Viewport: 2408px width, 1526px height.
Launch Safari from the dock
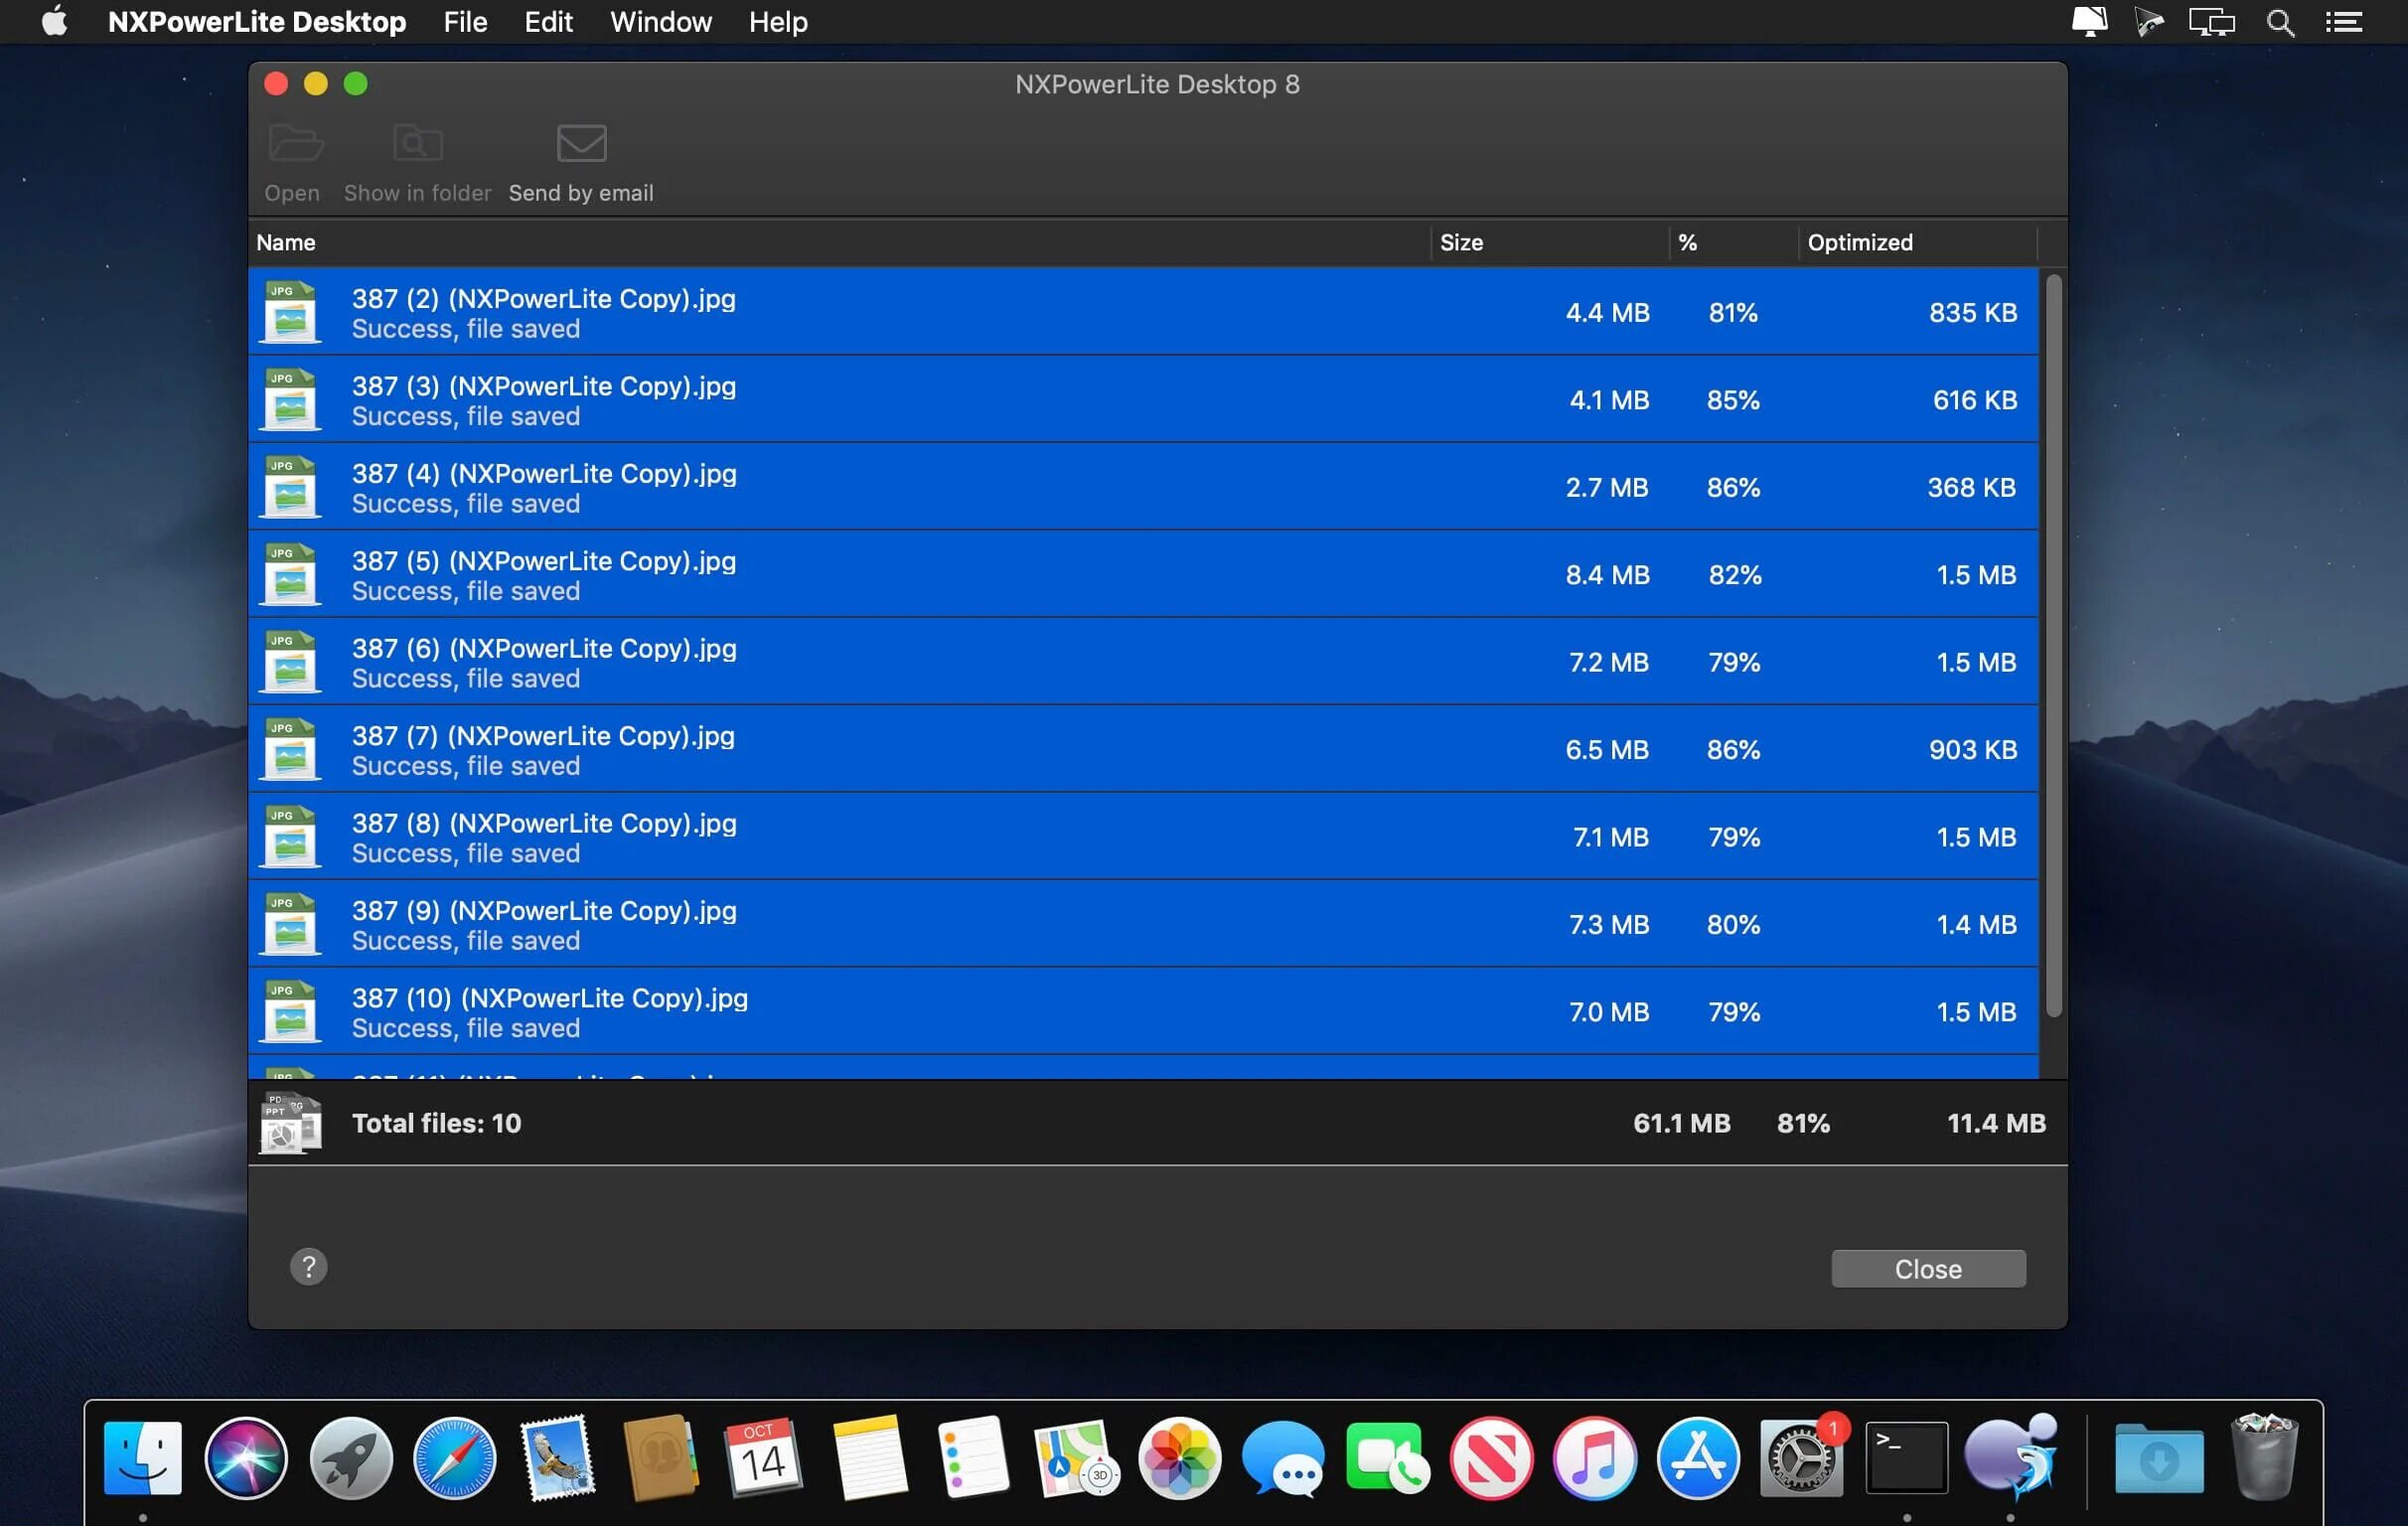(454, 1457)
